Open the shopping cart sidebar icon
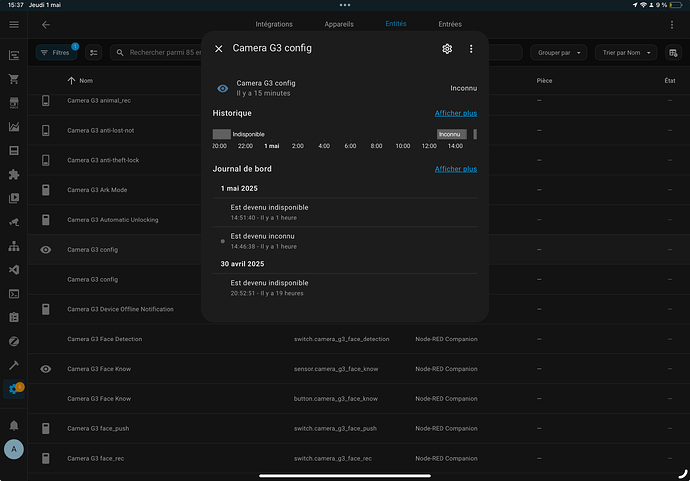The image size is (690, 481). tap(14, 79)
